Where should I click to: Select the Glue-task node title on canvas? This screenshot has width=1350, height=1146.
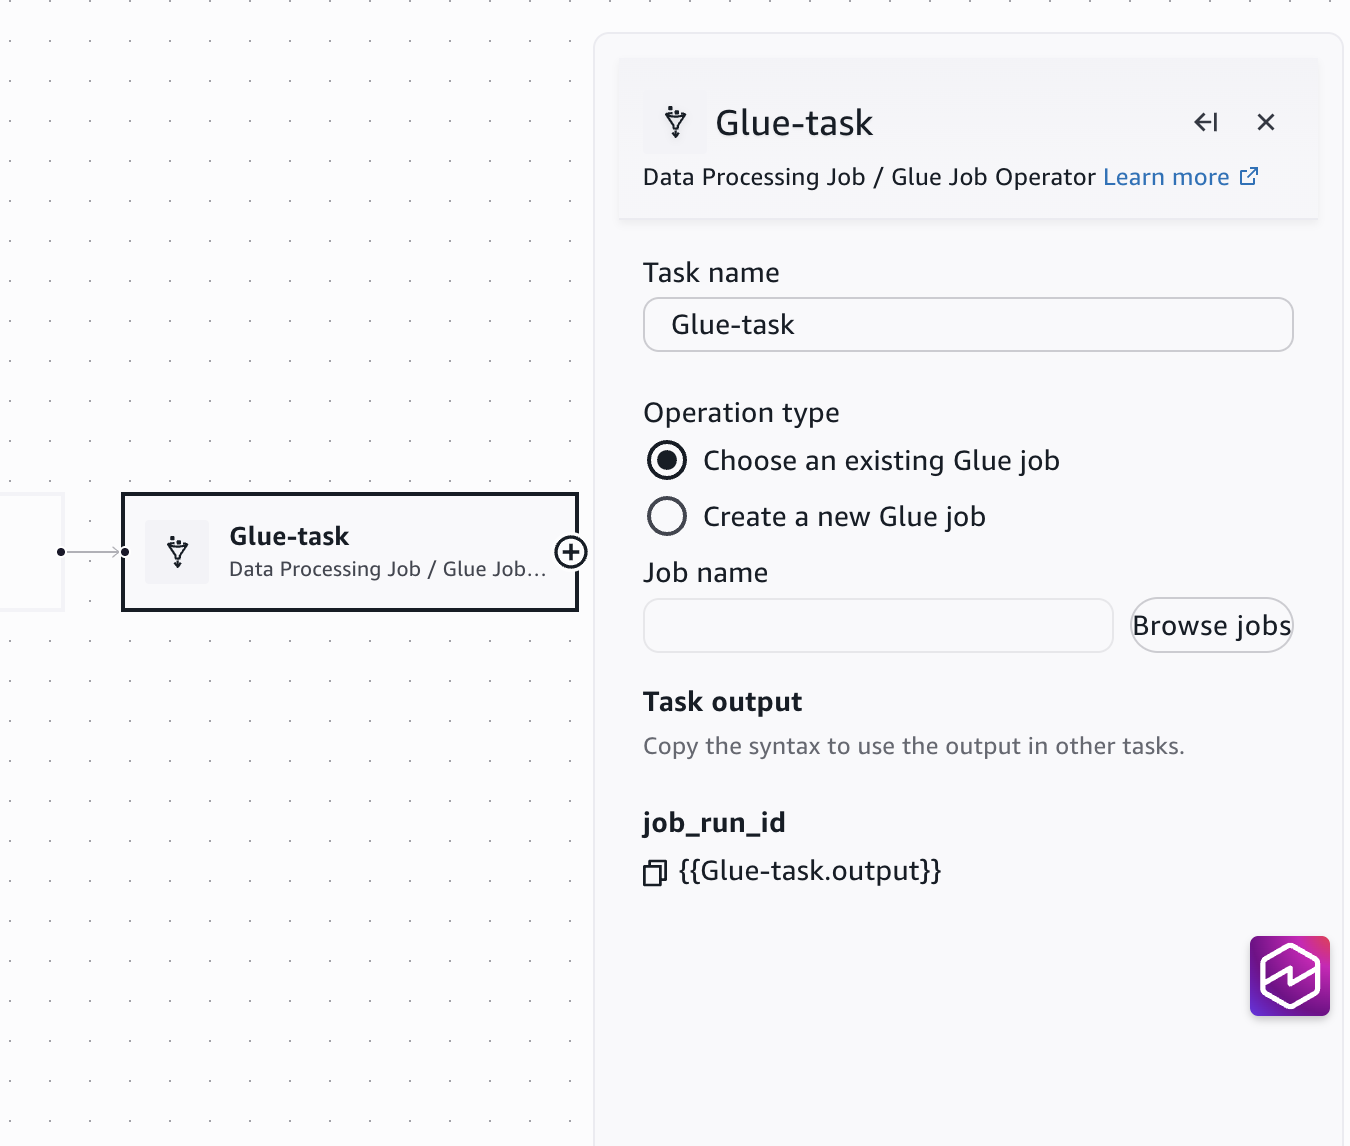coord(289,537)
